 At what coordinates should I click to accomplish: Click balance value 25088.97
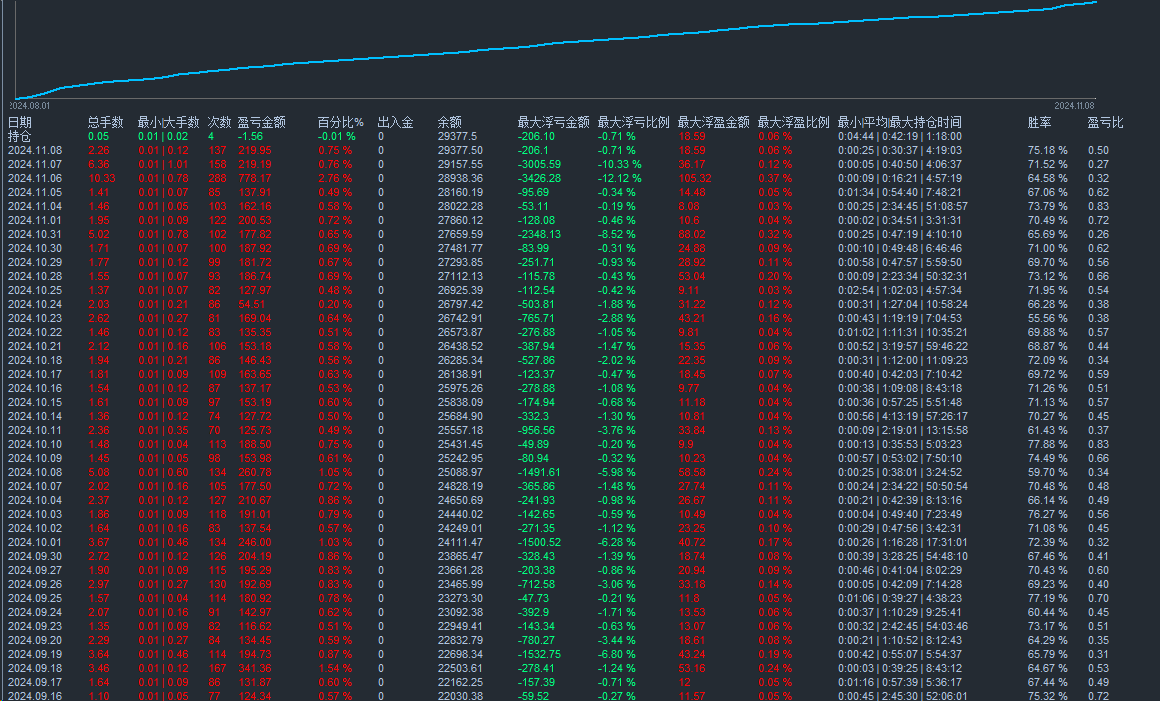tap(460, 472)
